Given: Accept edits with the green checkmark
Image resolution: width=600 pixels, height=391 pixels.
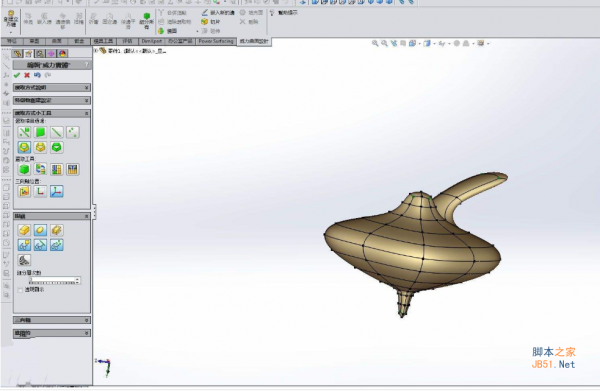Looking at the screenshot, I should (x=17, y=75).
